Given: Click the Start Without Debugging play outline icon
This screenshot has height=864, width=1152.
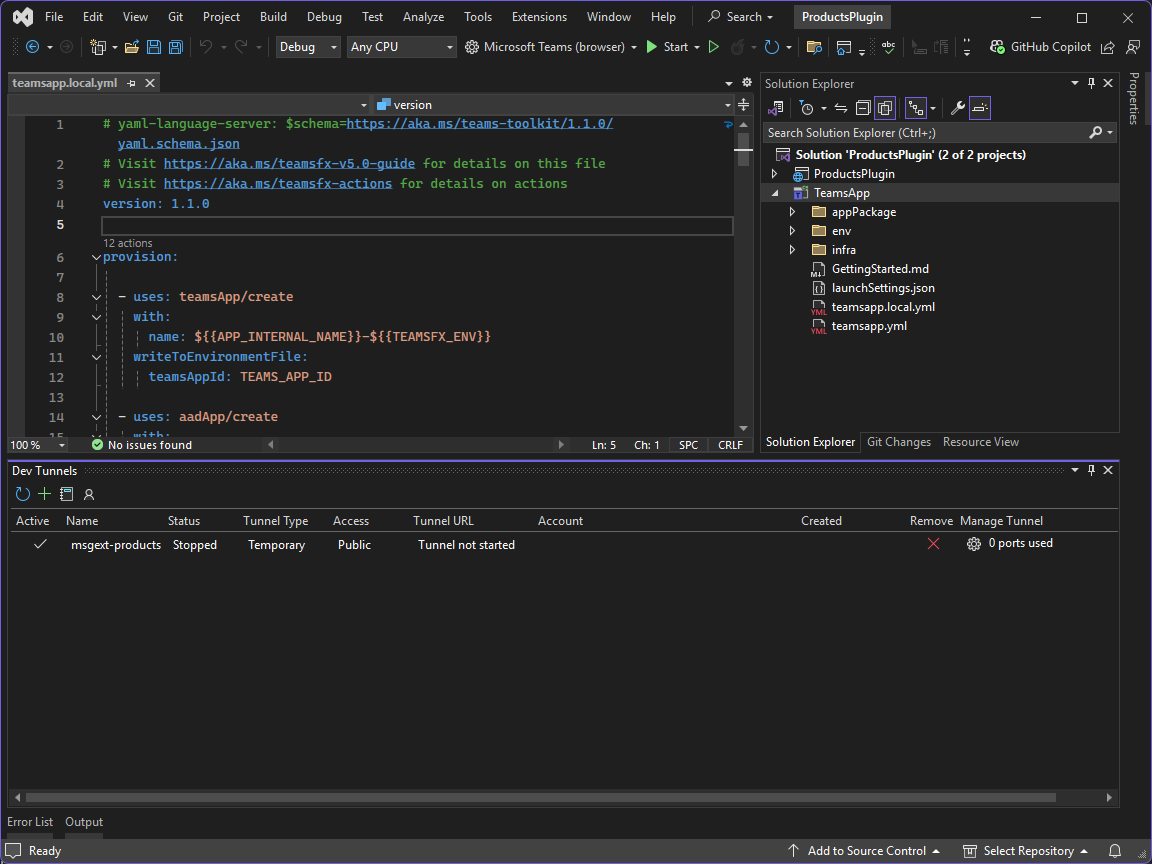Looking at the screenshot, I should pos(713,47).
